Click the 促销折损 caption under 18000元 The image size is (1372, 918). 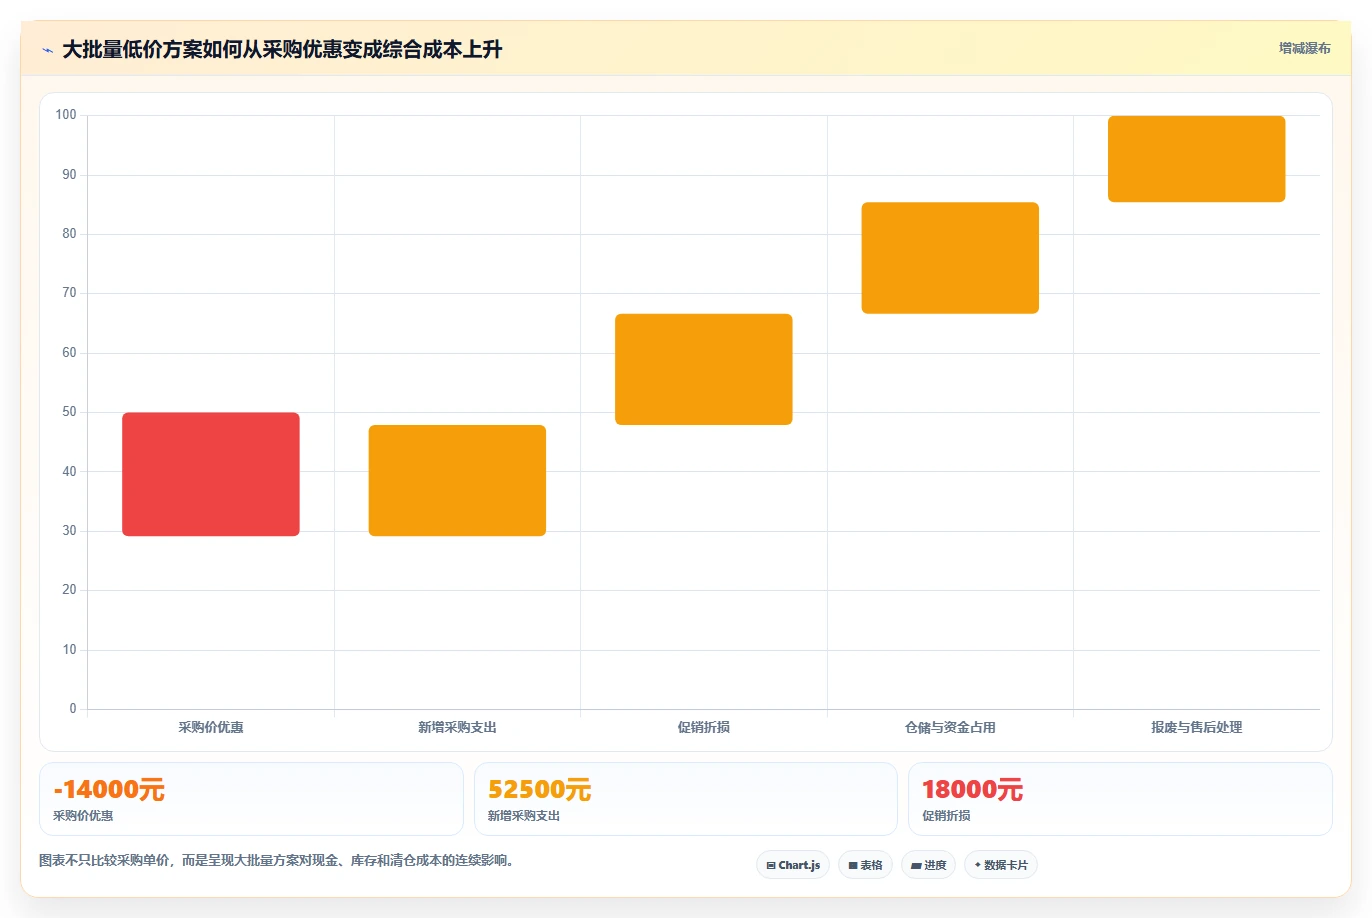946,816
